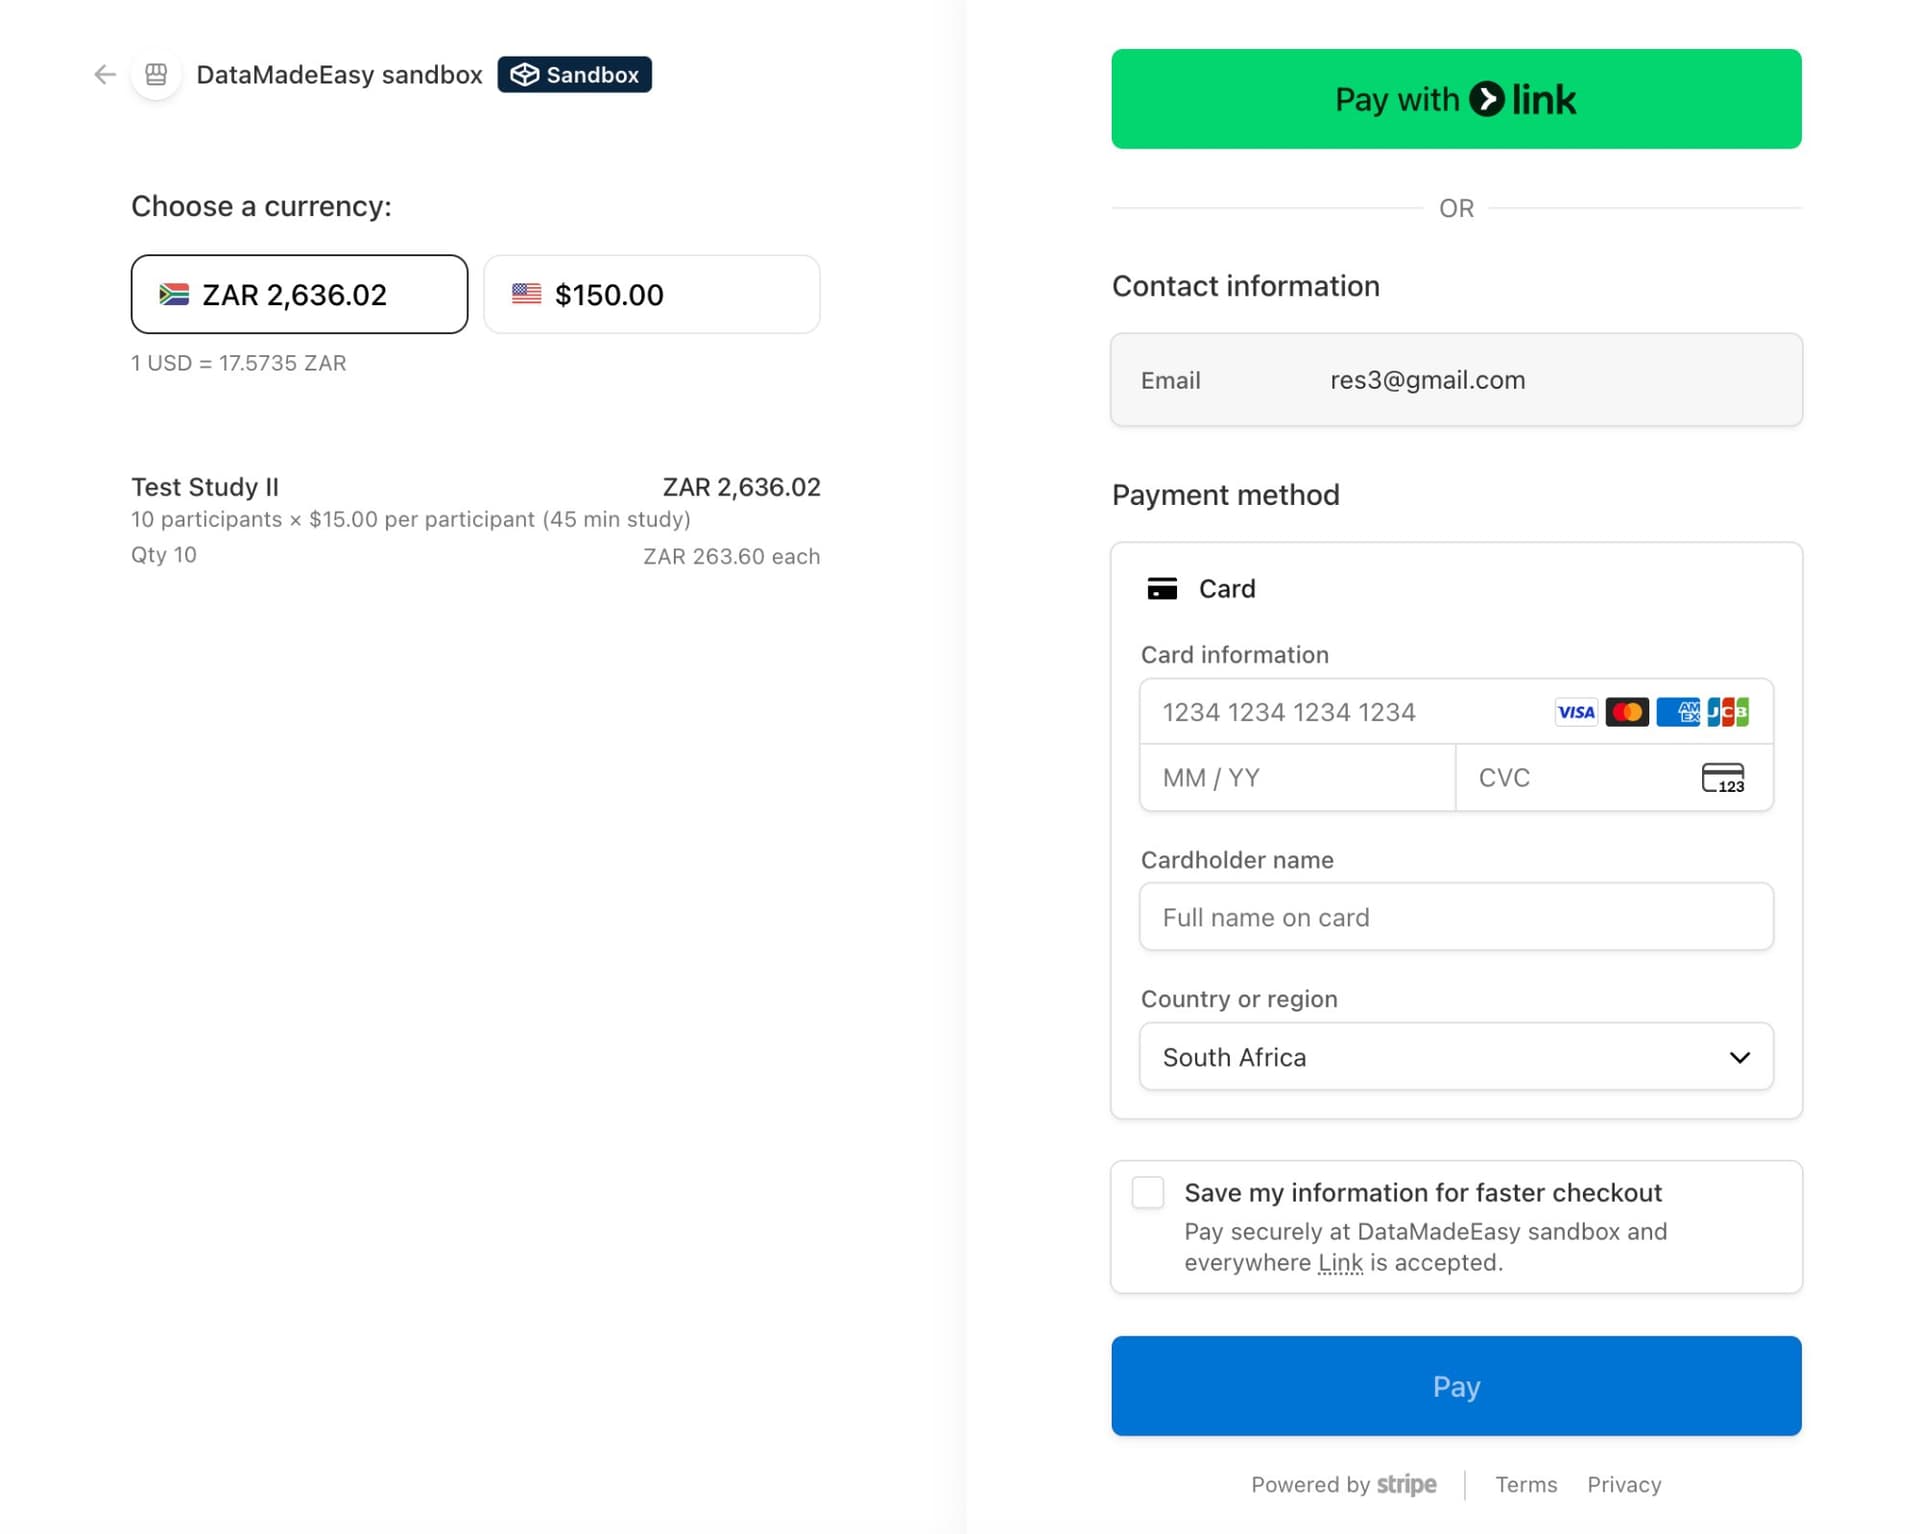Click the Card payment method icon
This screenshot has height=1534, width=1920.
click(1162, 589)
